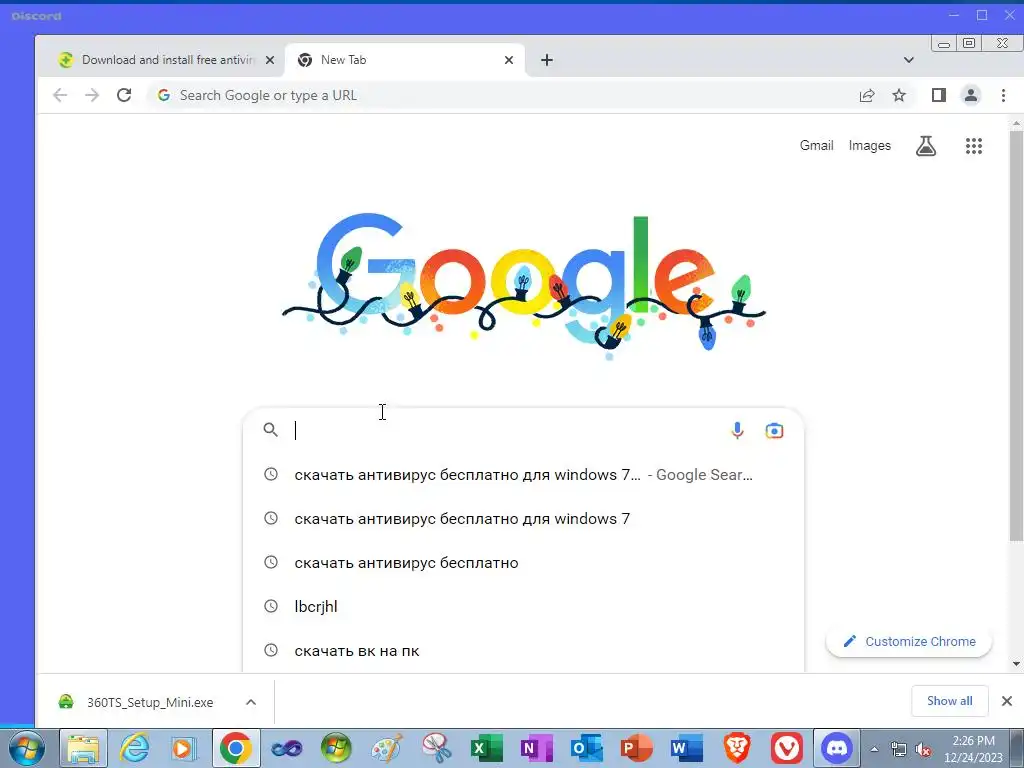Image resolution: width=1024 pixels, height=768 pixels.
Task: Open the Images link
Action: (869, 146)
